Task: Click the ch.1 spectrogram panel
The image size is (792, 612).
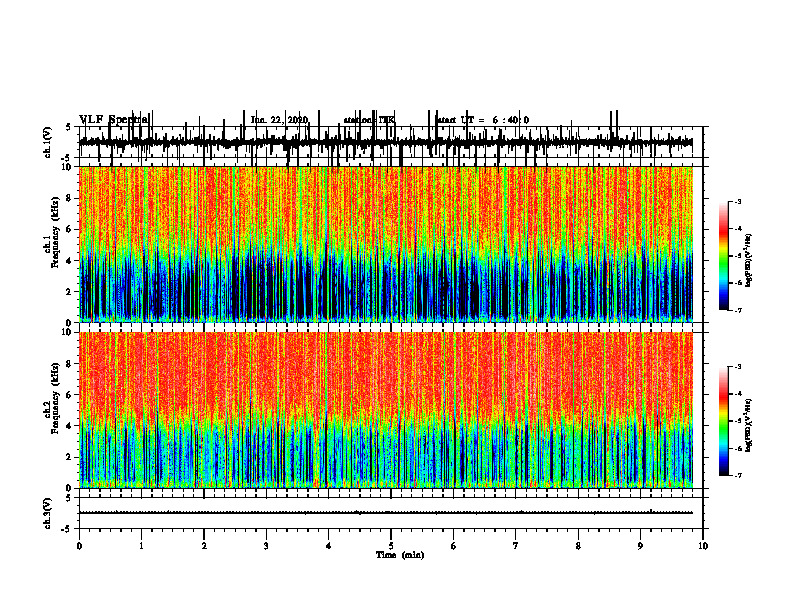Action: point(386,244)
